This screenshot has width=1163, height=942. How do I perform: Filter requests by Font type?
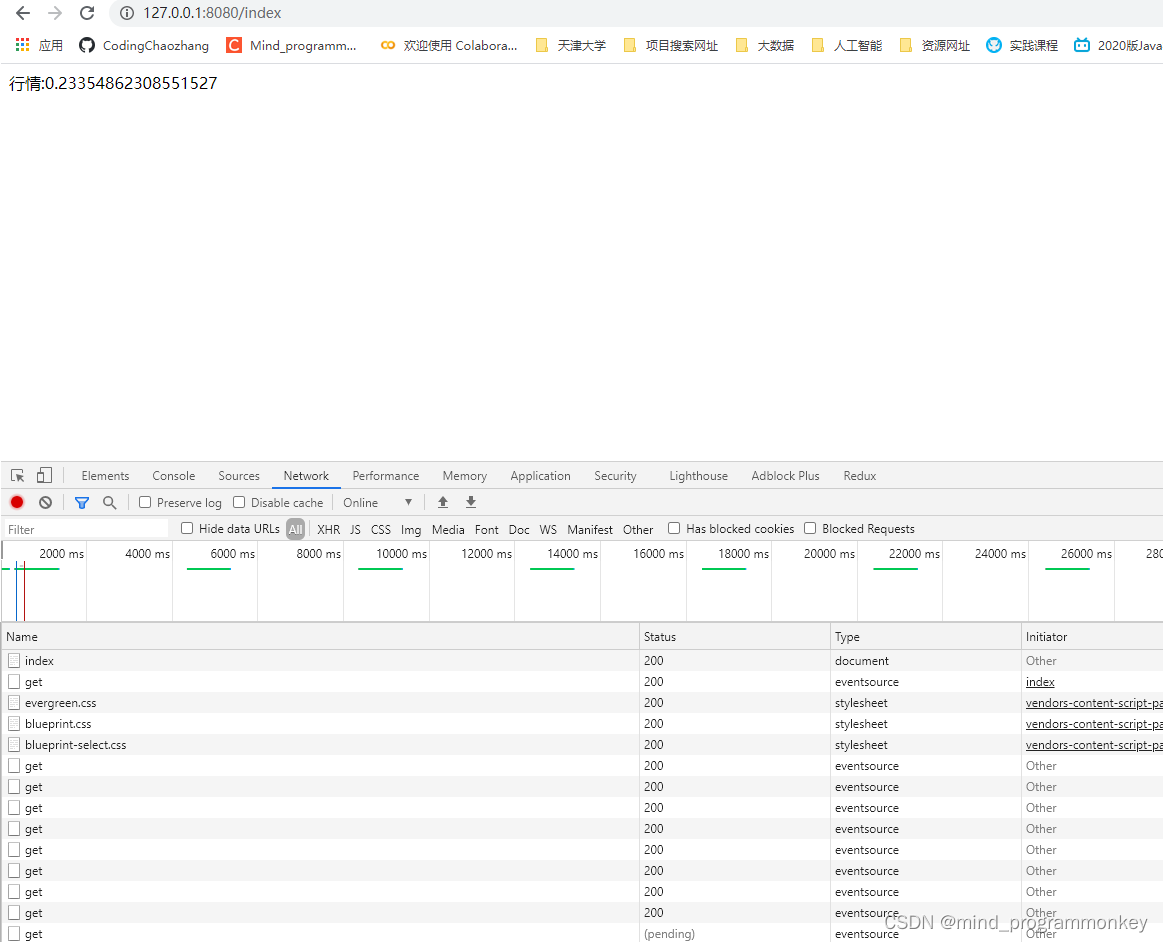coord(487,529)
